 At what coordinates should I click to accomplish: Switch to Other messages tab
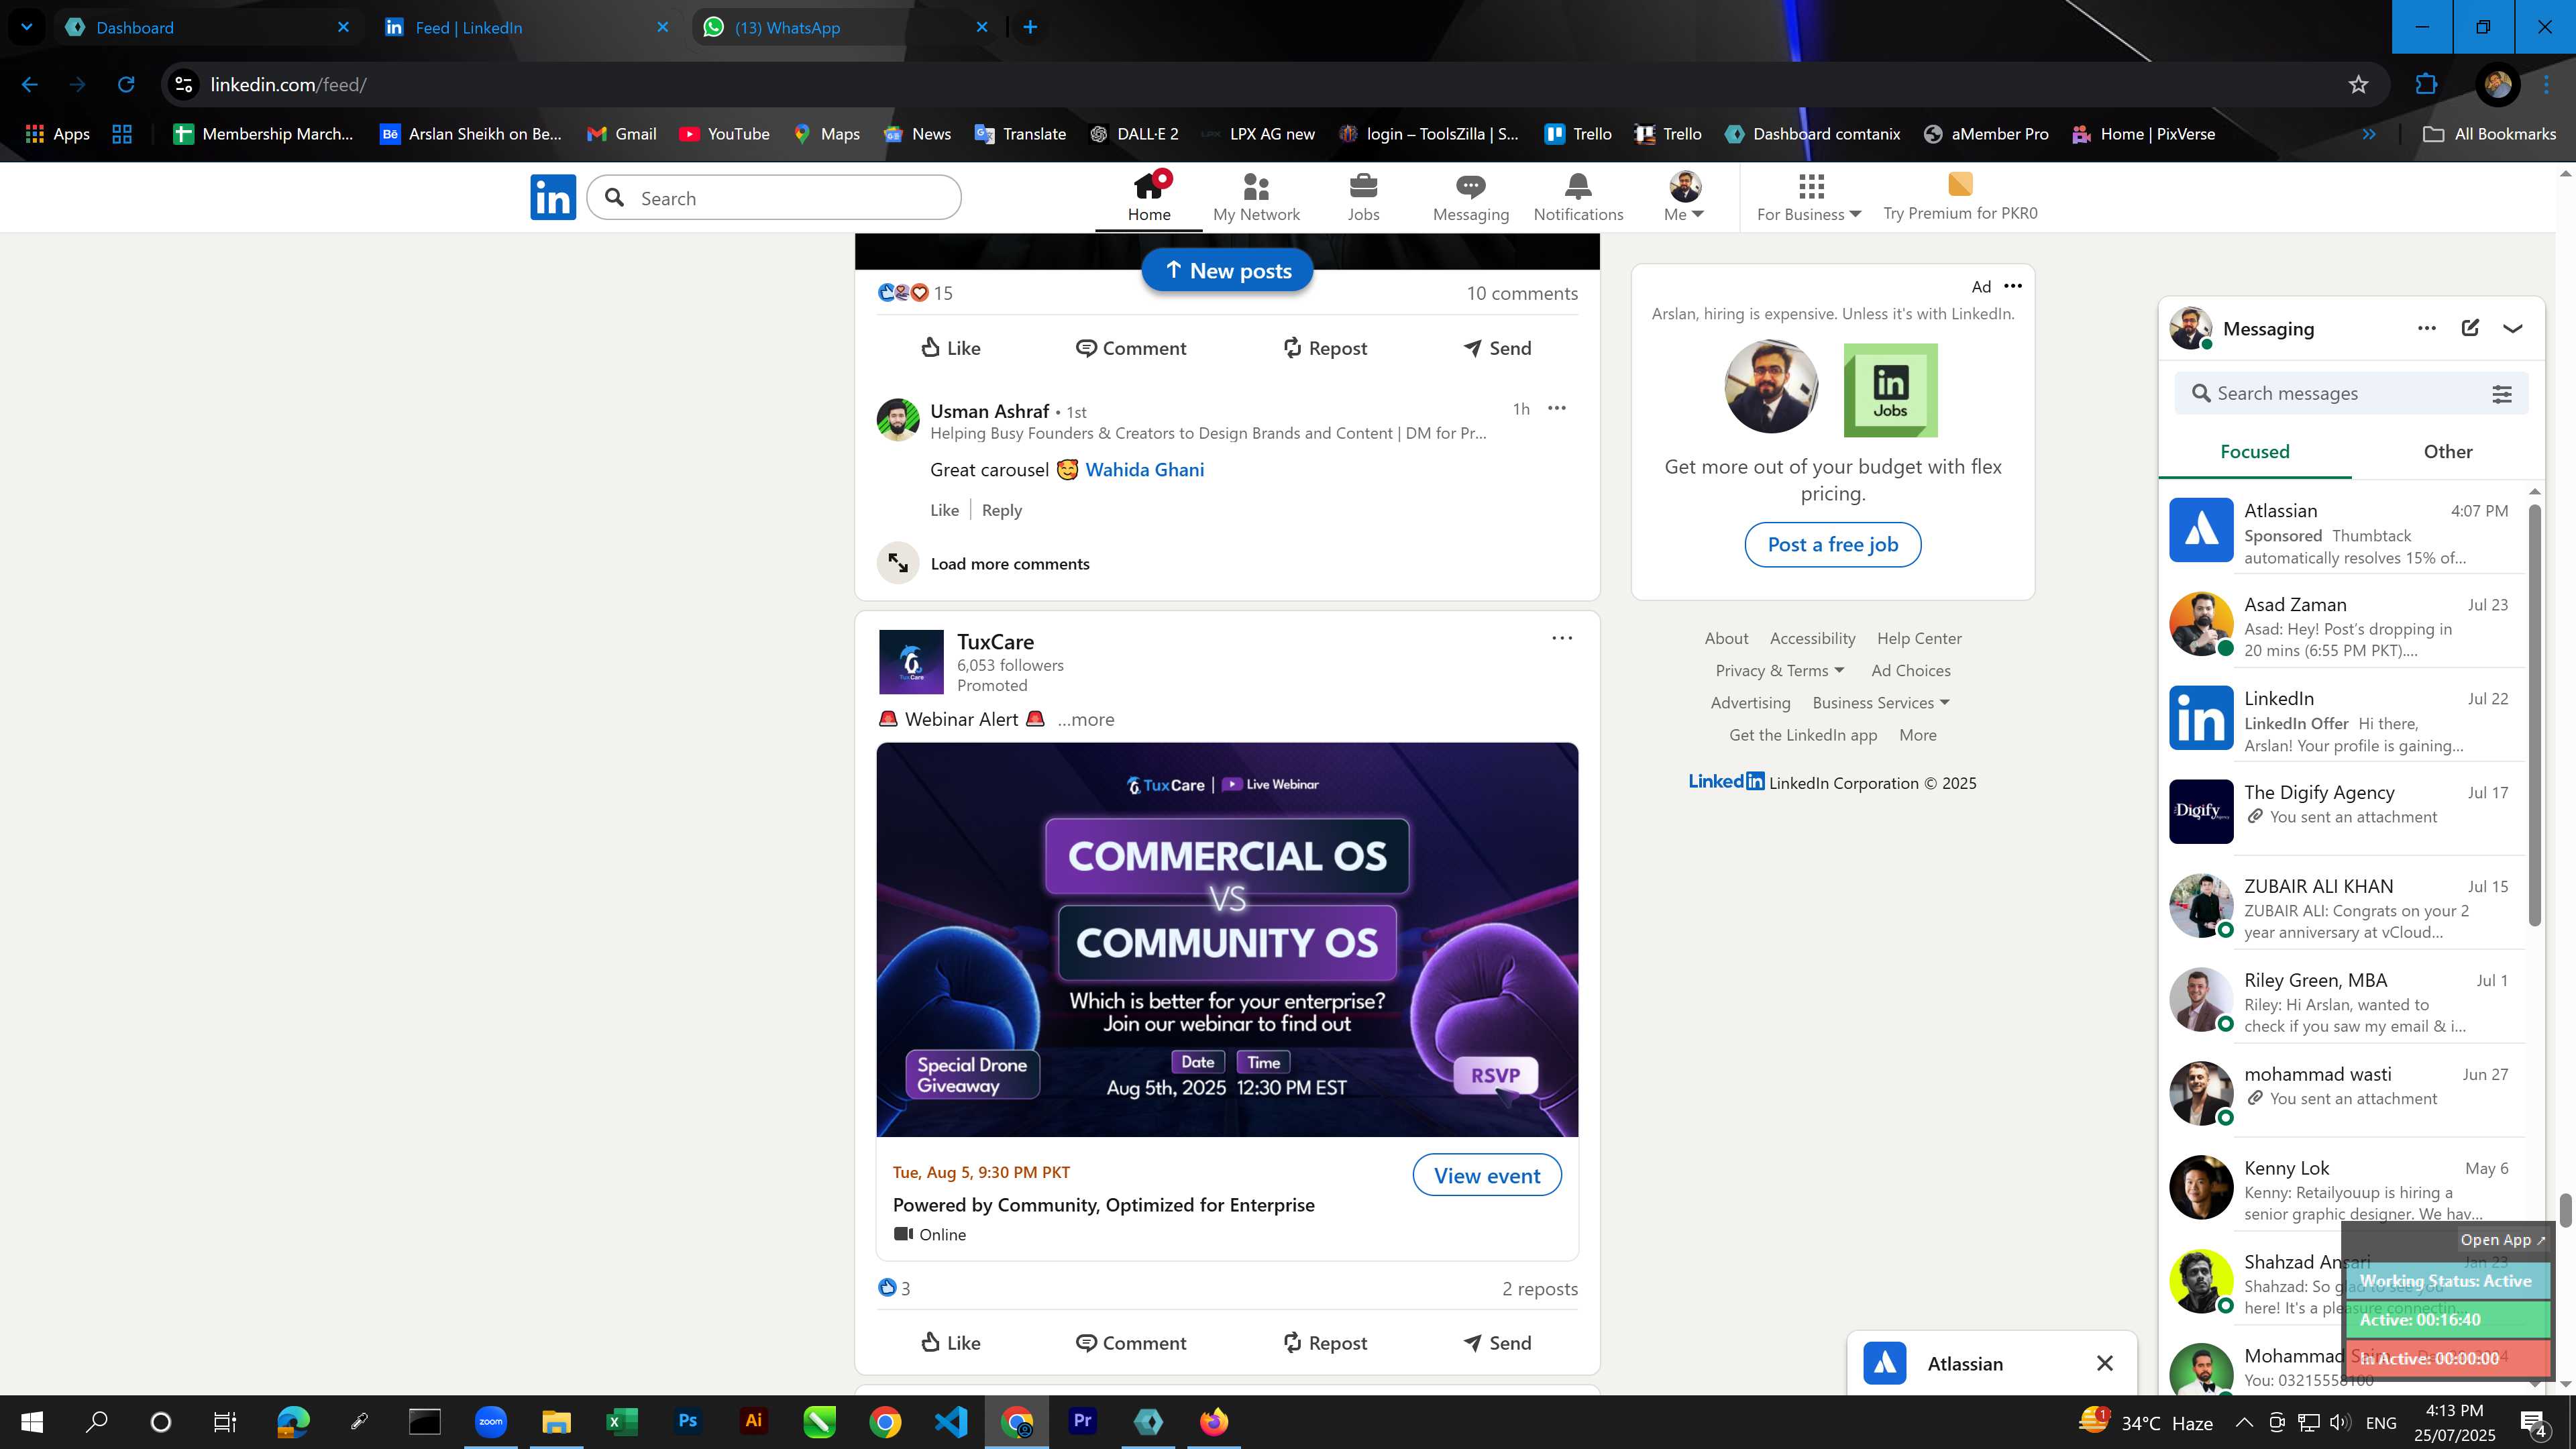[2447, 452]
